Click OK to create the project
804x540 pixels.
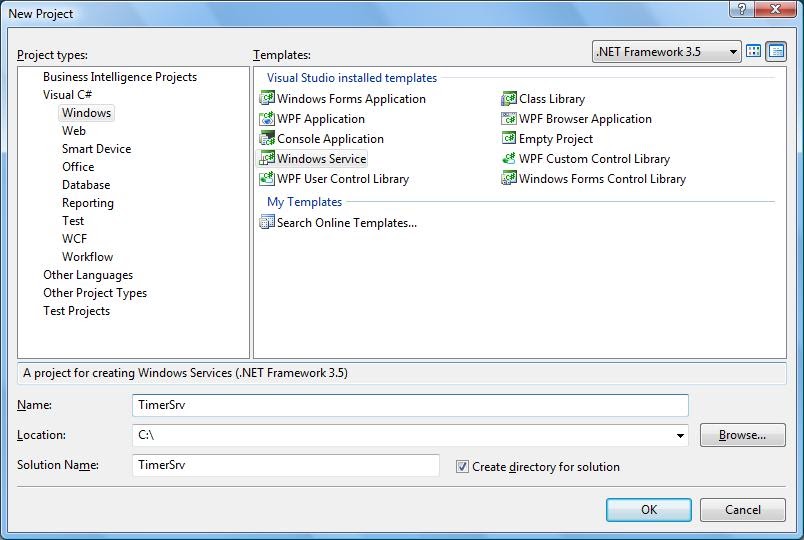click(x=649, y=510)
